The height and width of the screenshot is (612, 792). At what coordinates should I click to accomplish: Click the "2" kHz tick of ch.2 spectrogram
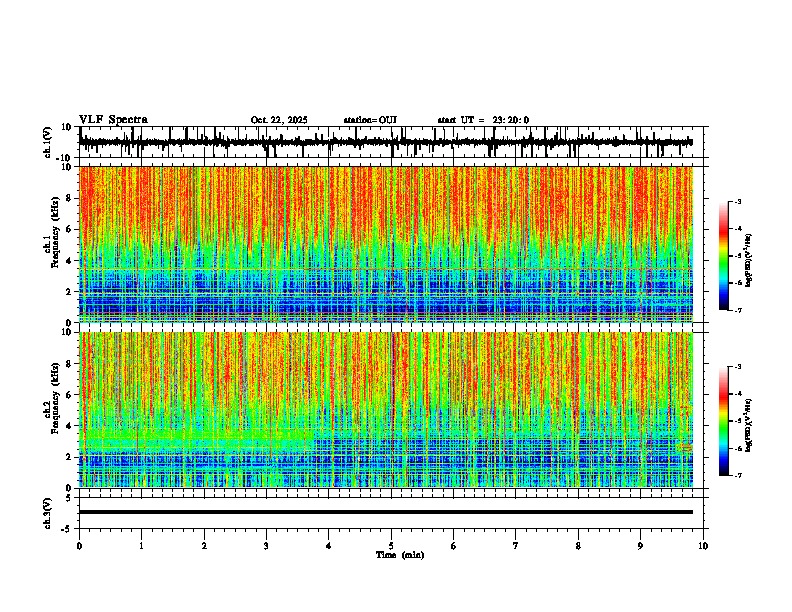(x=70, y=457)
